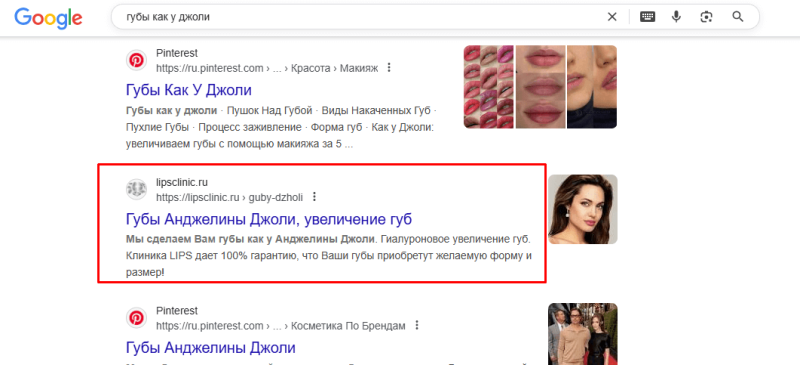Click Pinterest site name above Красота › Макияж
The image size is (800, 365).
[x=177, y=54]
